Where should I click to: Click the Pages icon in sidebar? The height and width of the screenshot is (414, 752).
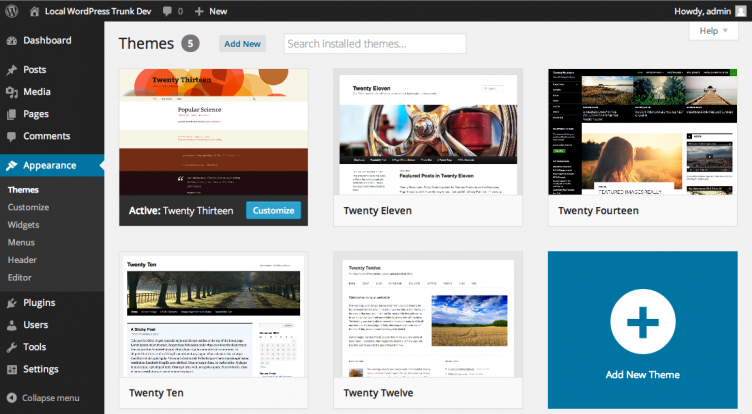click(12, 114)
